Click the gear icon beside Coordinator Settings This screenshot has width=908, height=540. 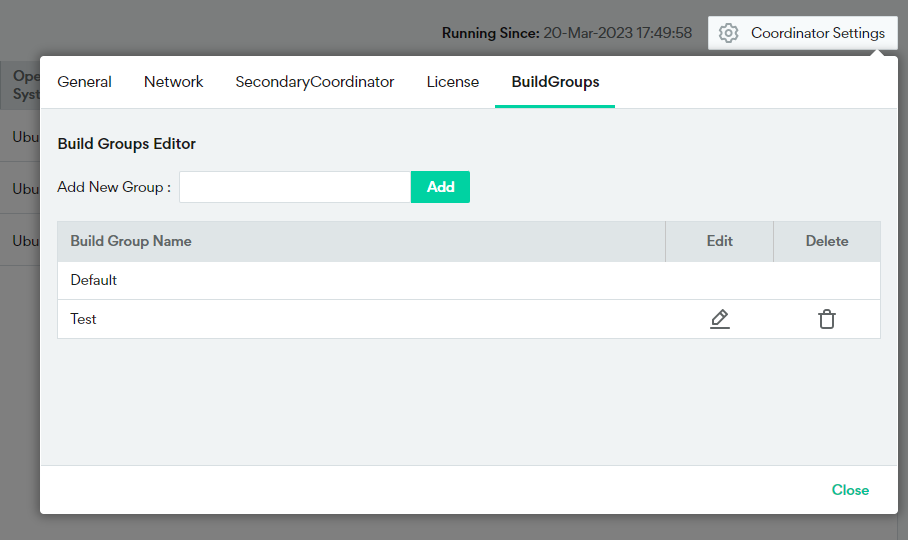click(x=729, y=33)
